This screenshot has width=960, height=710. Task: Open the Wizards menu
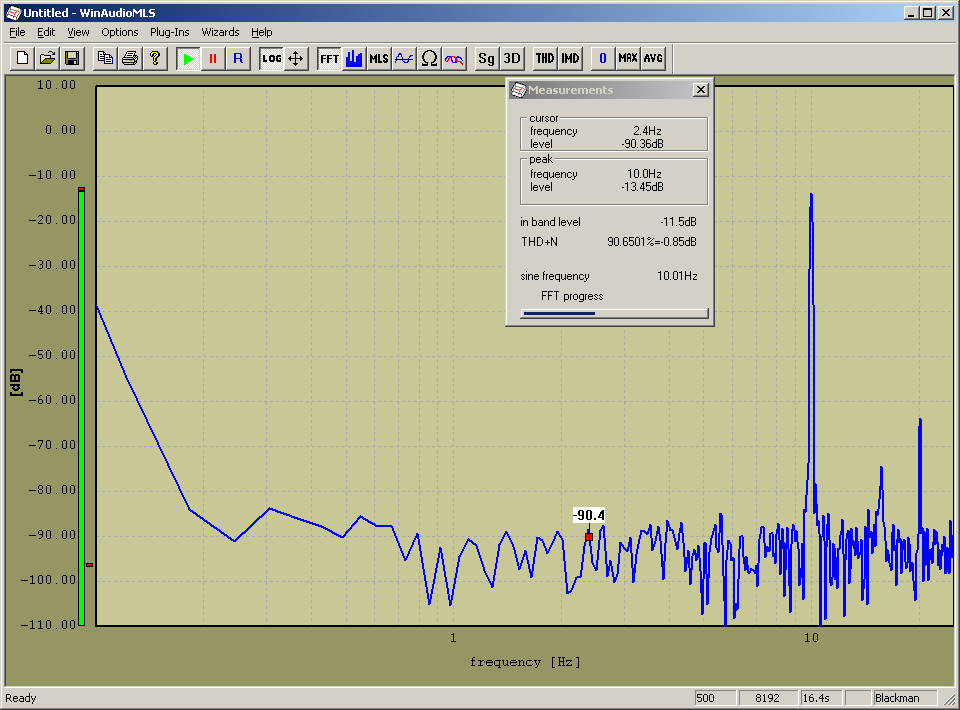pyautogui.click(x=220, y=32)
